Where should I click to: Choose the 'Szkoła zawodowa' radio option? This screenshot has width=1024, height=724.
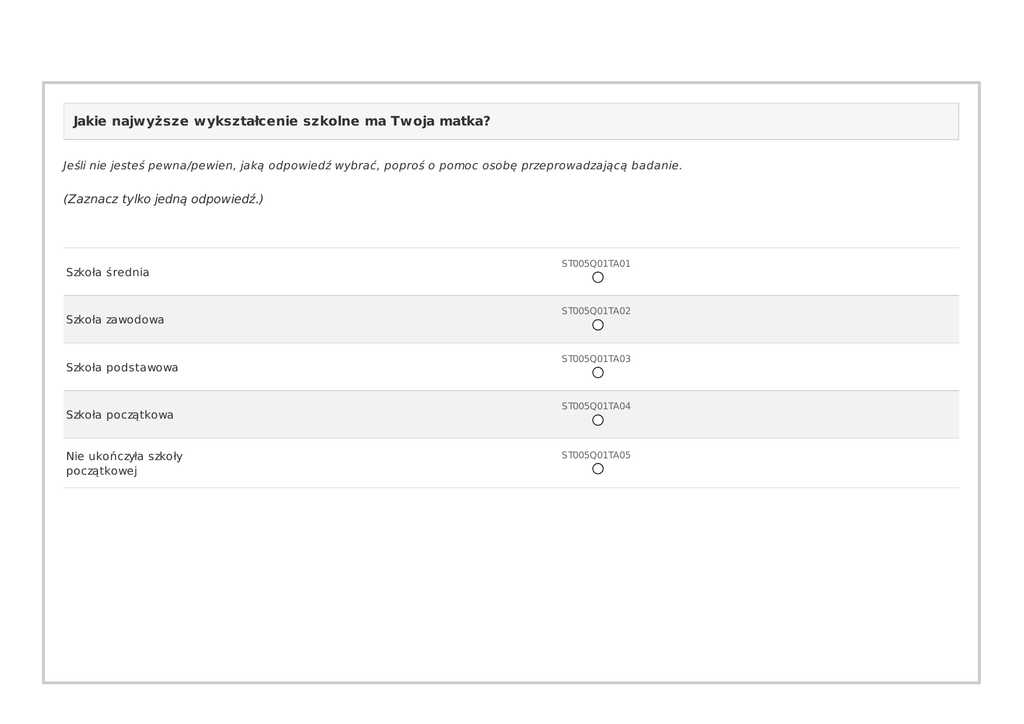pos(598,325)
